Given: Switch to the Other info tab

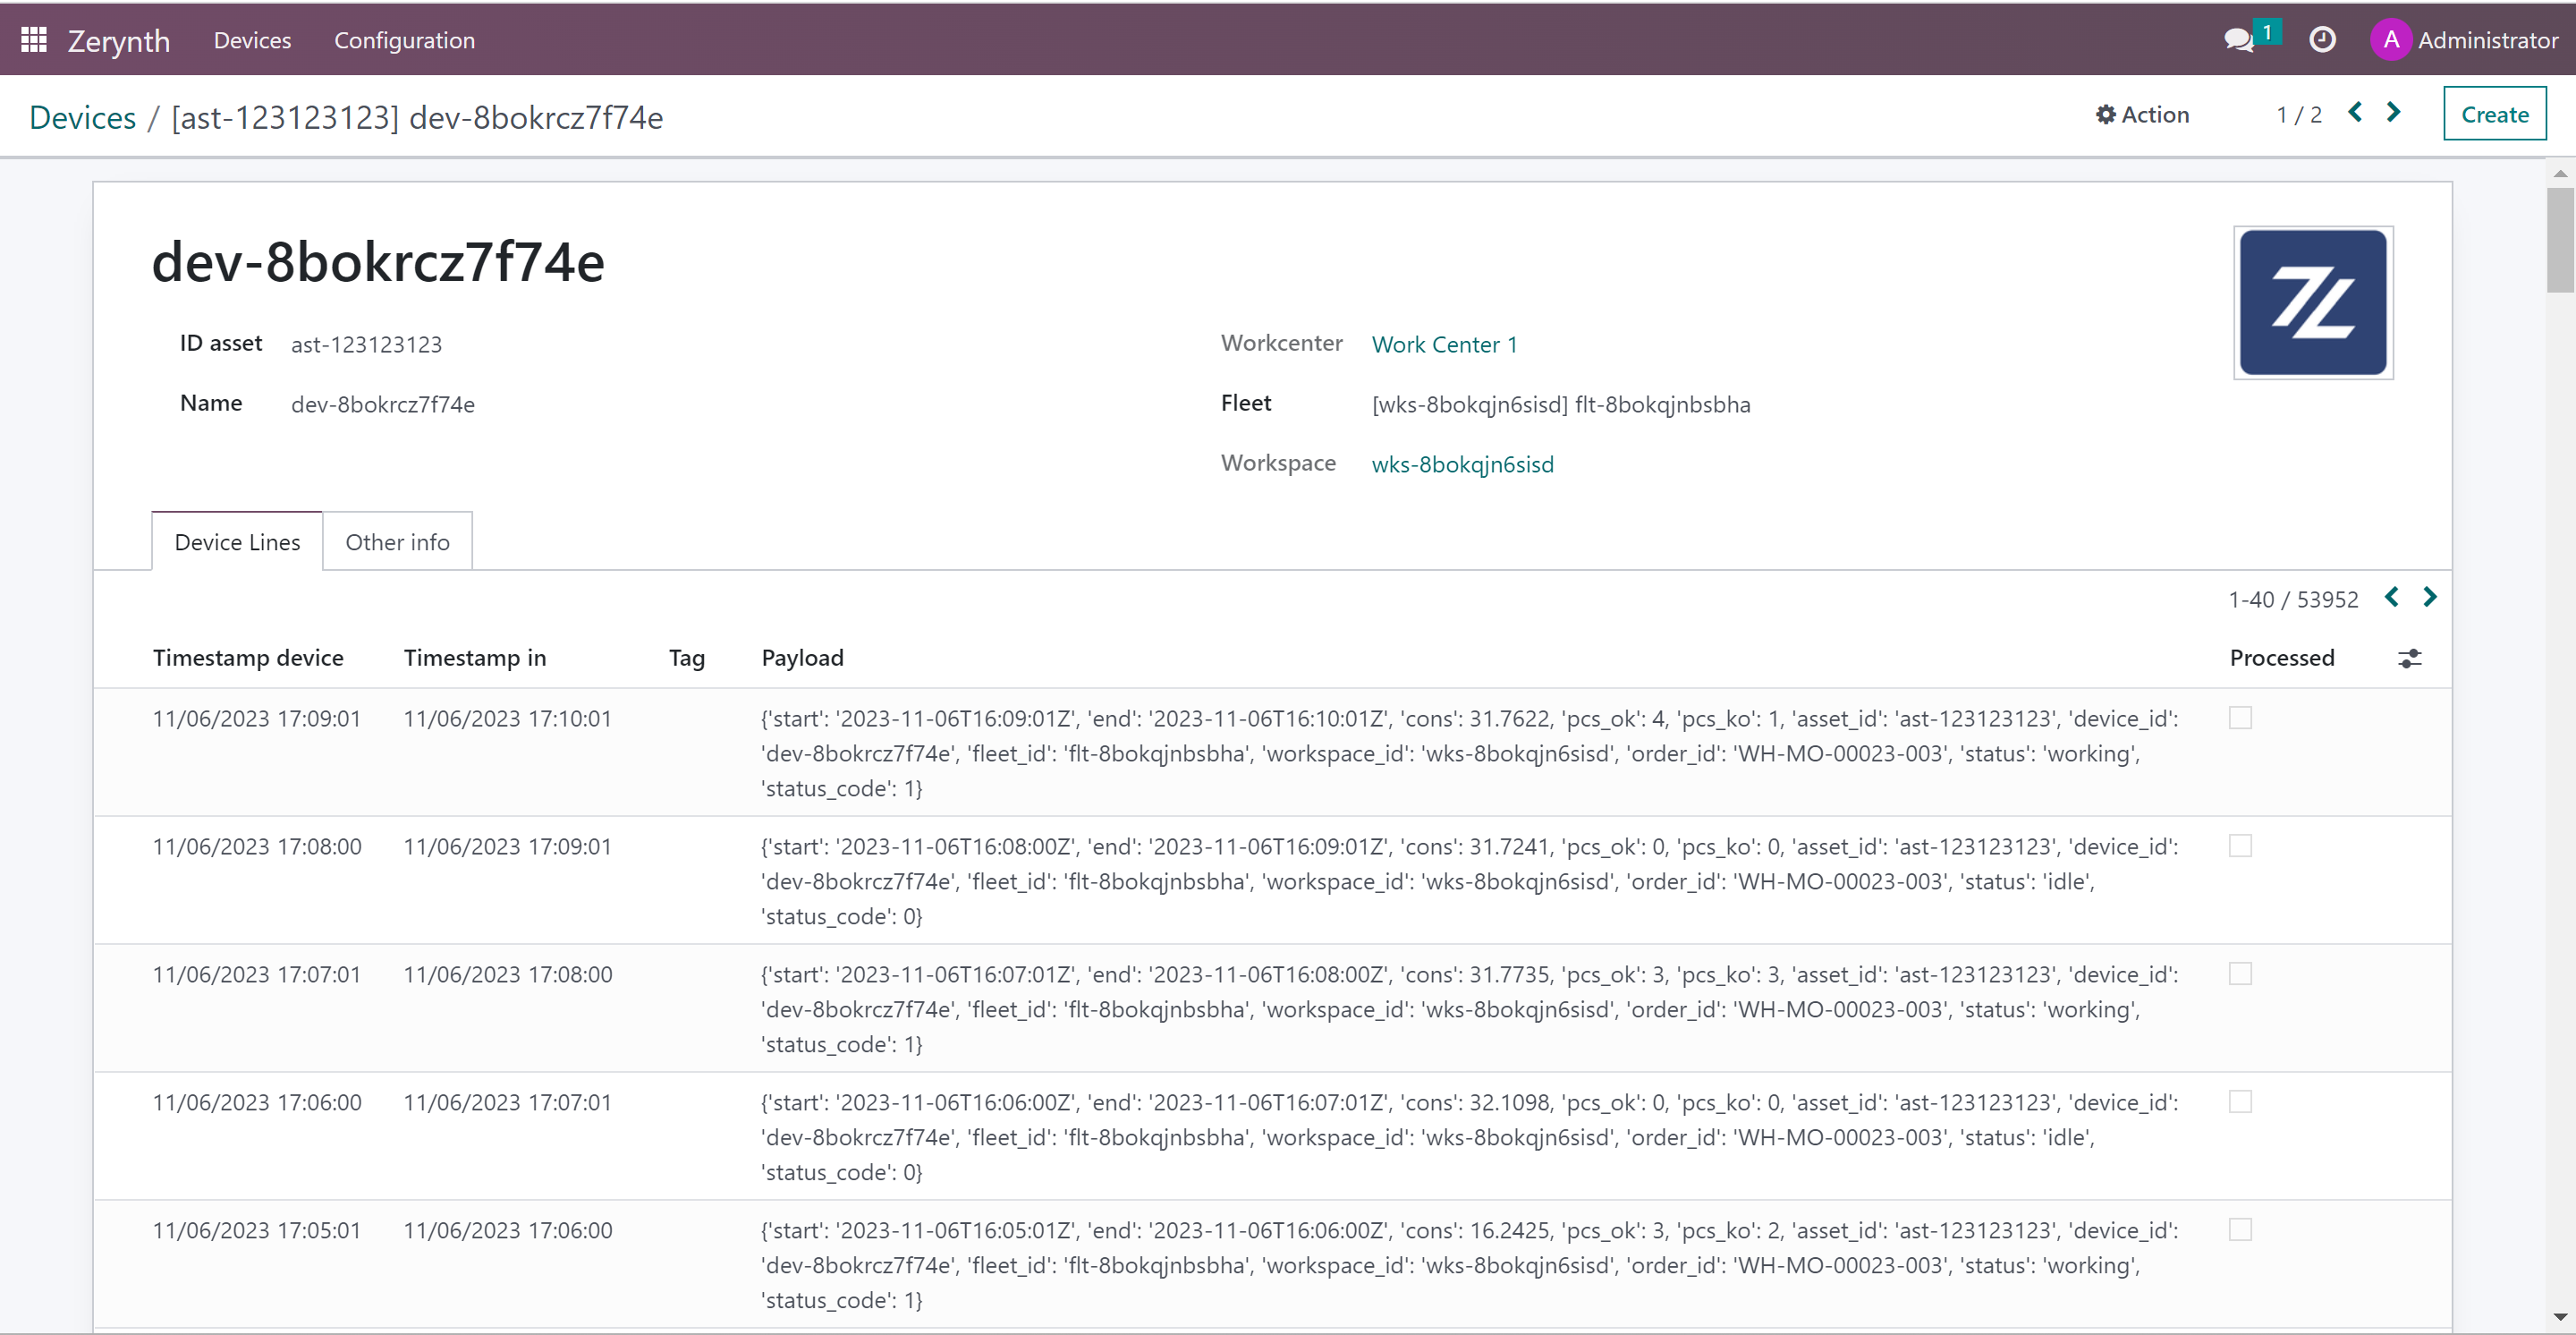Looking at the screenshot, I should click(397, 541).
